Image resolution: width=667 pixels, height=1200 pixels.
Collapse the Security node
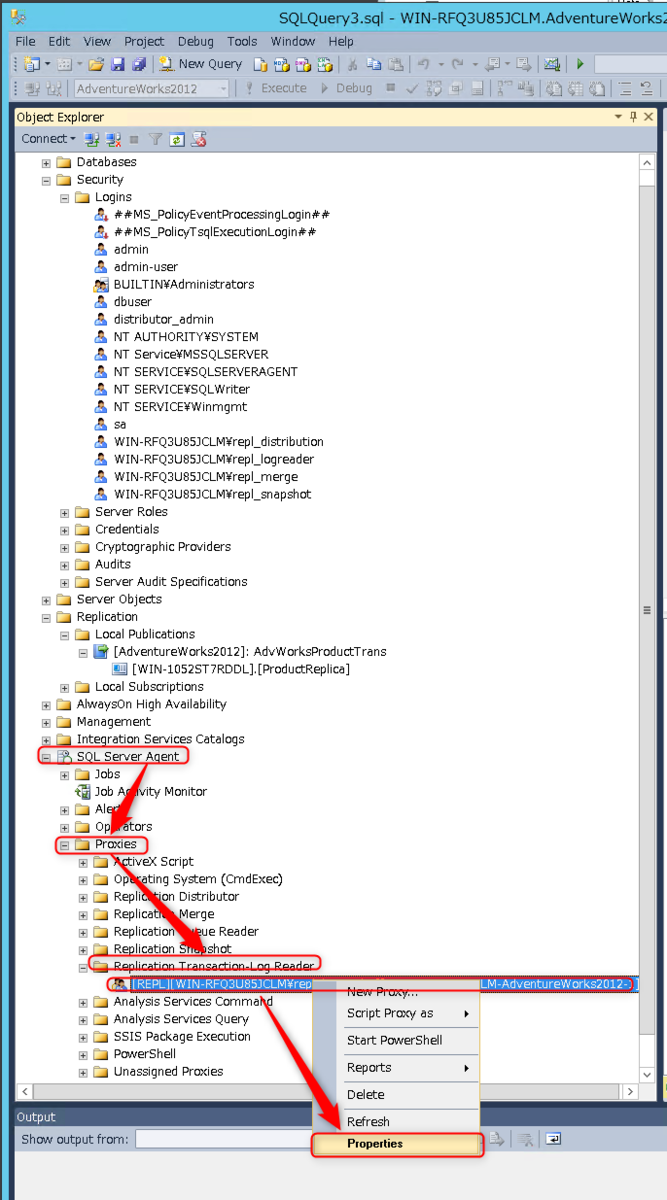(x=46, y=180)
